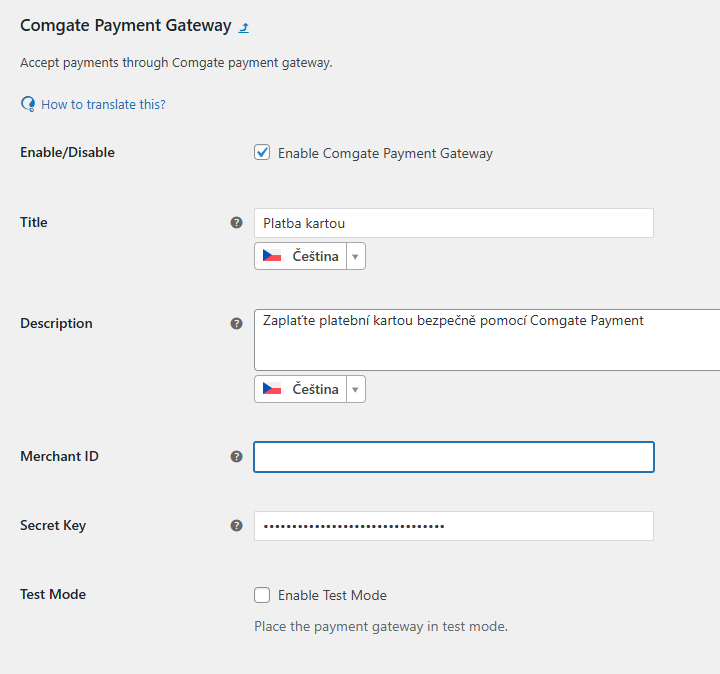Click the "Place the payment gateway in test mode." text
The height and width of the screenshot is (674, 720).
(x=381, y=627)
